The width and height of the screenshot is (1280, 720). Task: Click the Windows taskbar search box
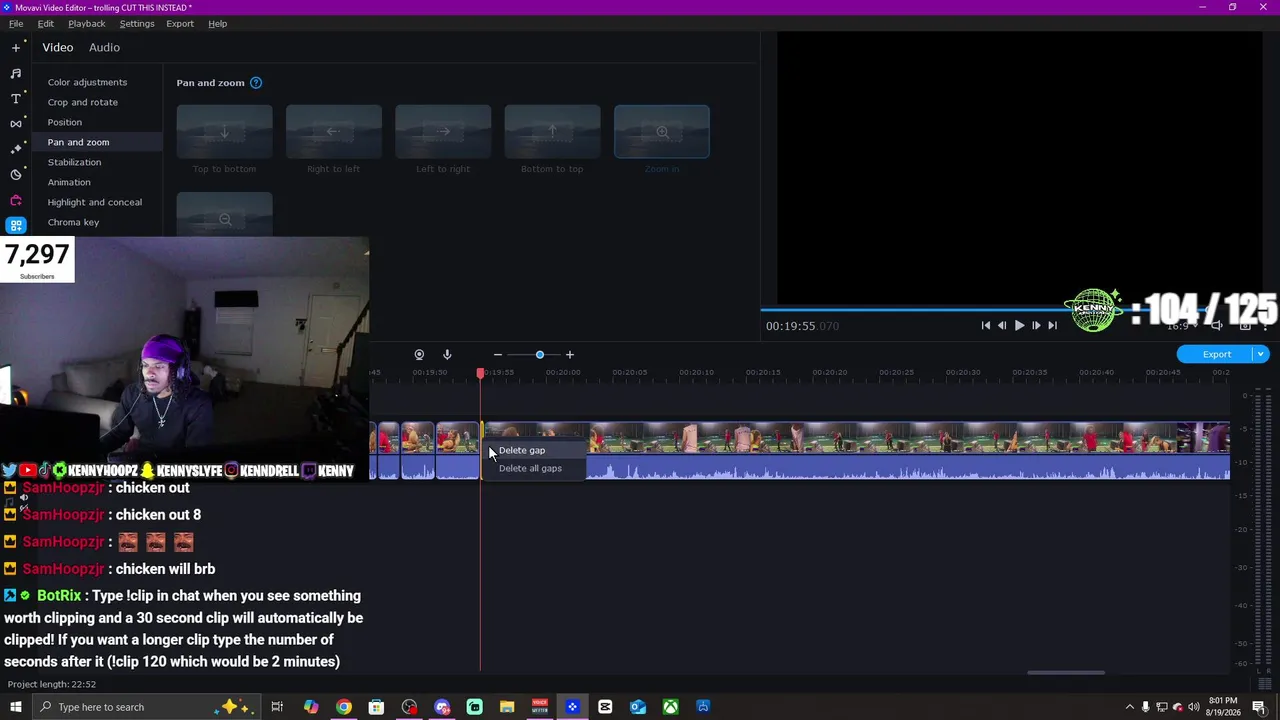146,707
